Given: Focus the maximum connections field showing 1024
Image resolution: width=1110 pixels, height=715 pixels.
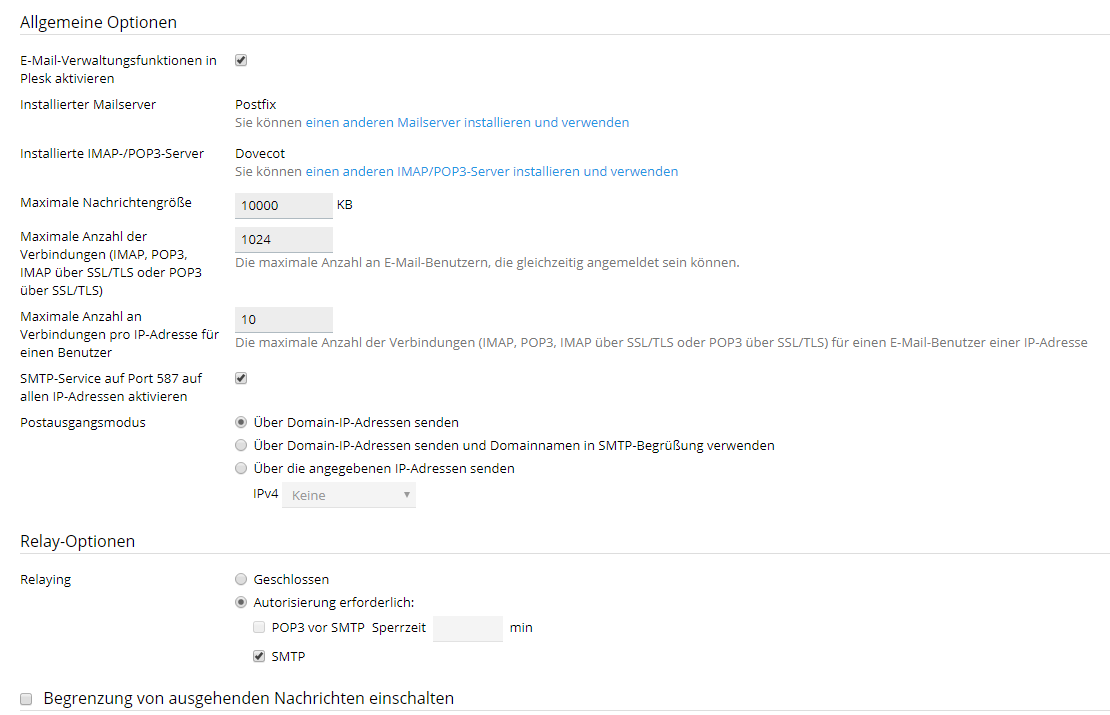Looking at the screenshot, I should (x=283, y=240).
